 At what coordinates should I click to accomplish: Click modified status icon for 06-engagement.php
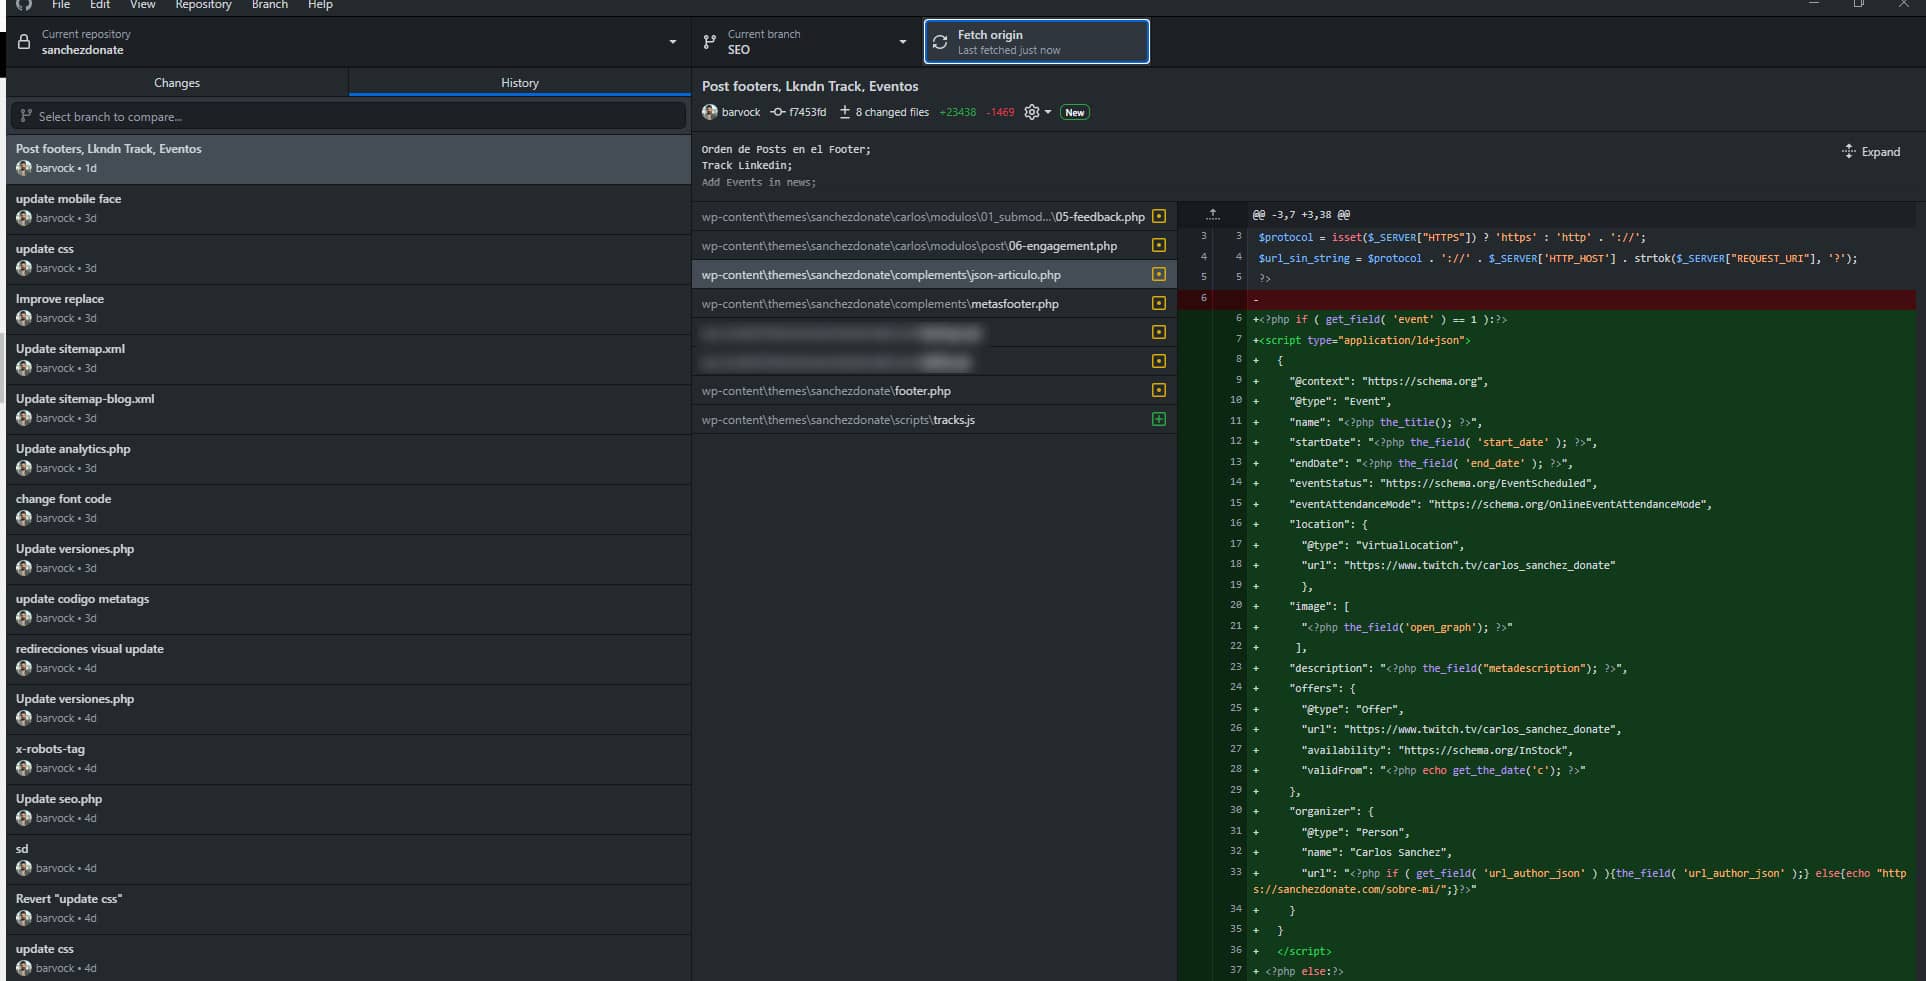pos(1159,245)
